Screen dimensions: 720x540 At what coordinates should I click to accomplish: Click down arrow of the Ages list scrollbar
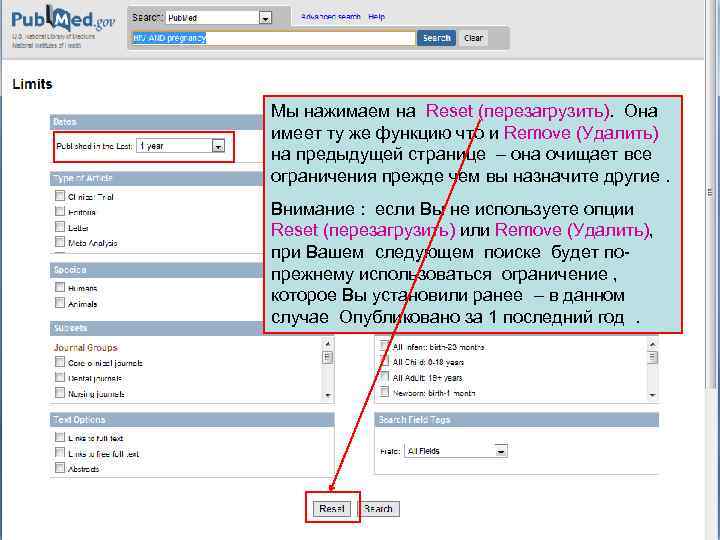pyautogui.click(x=652, y=395)
